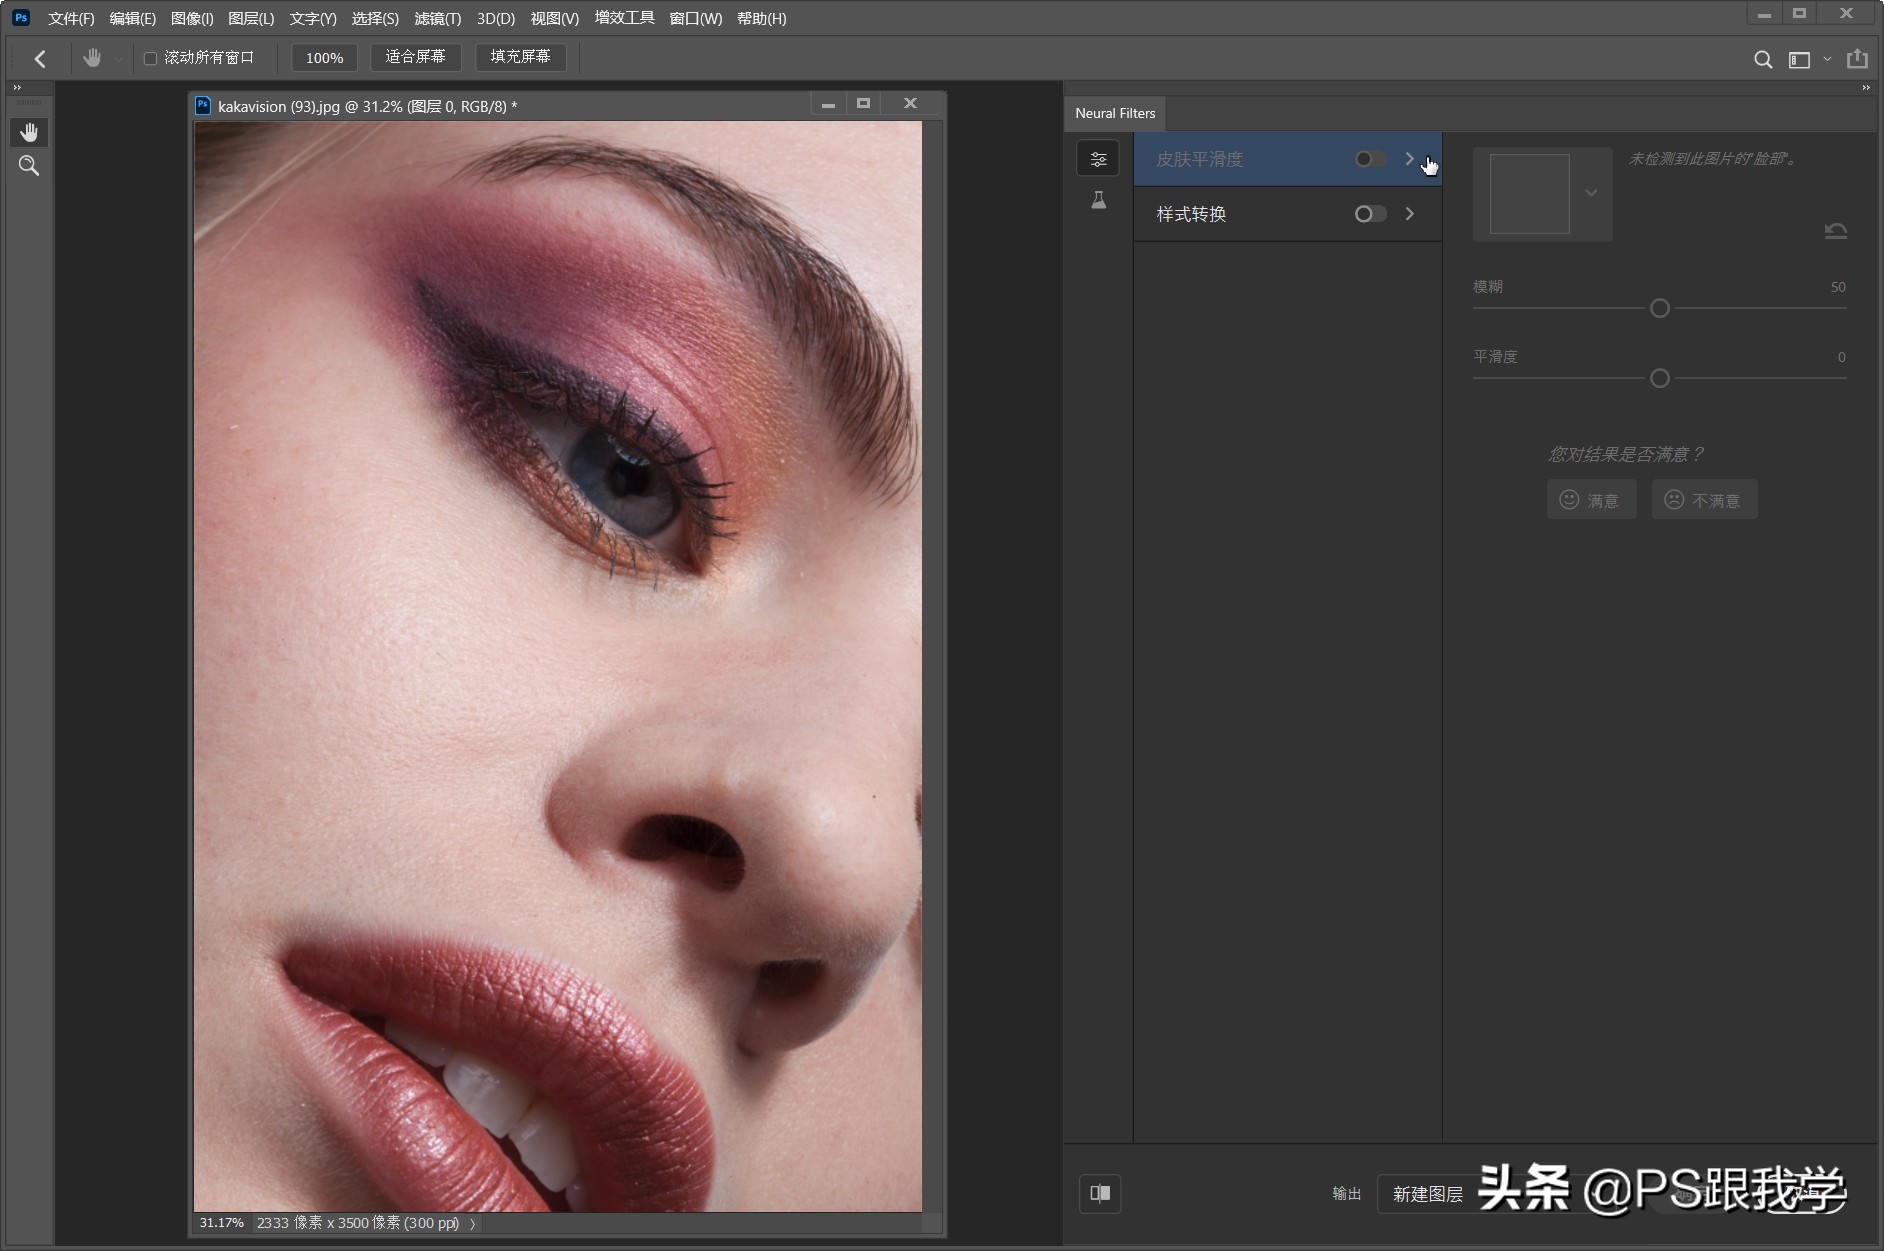The width and height of the screenshot is (1884, 1251).
Task: Open the 视图(V) menu
Action: 555,18
